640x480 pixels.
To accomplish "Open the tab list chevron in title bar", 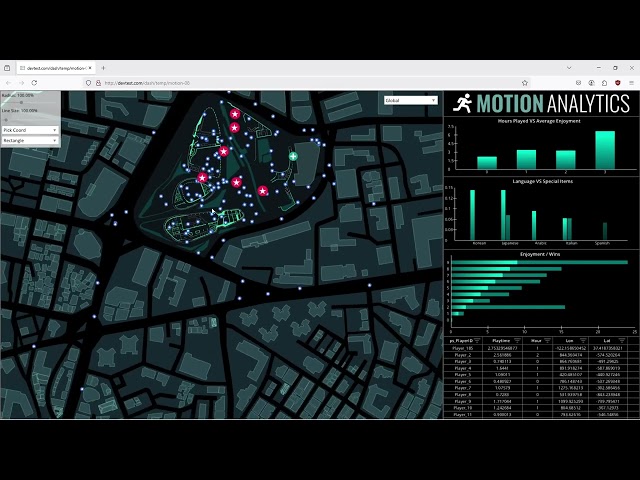I will (x=569, y=68).
